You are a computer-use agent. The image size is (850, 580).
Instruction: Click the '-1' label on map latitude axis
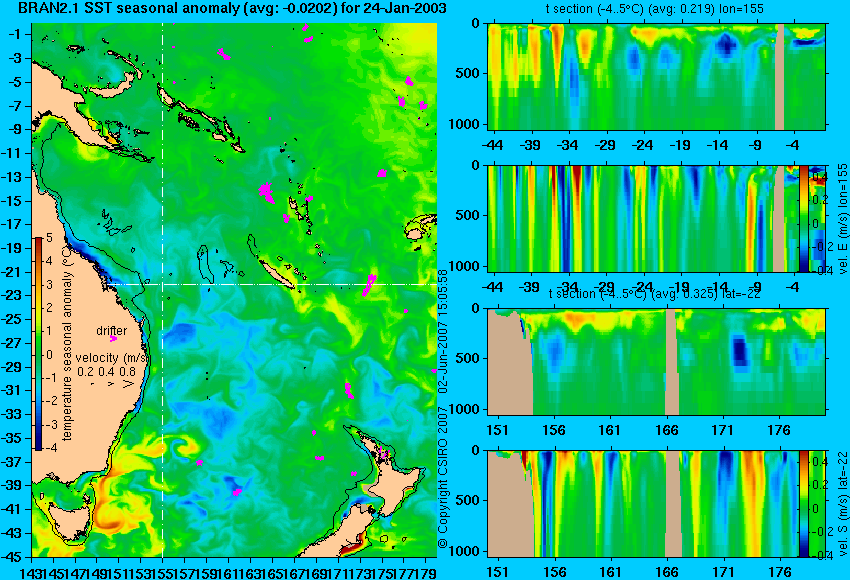coord(14,34)
